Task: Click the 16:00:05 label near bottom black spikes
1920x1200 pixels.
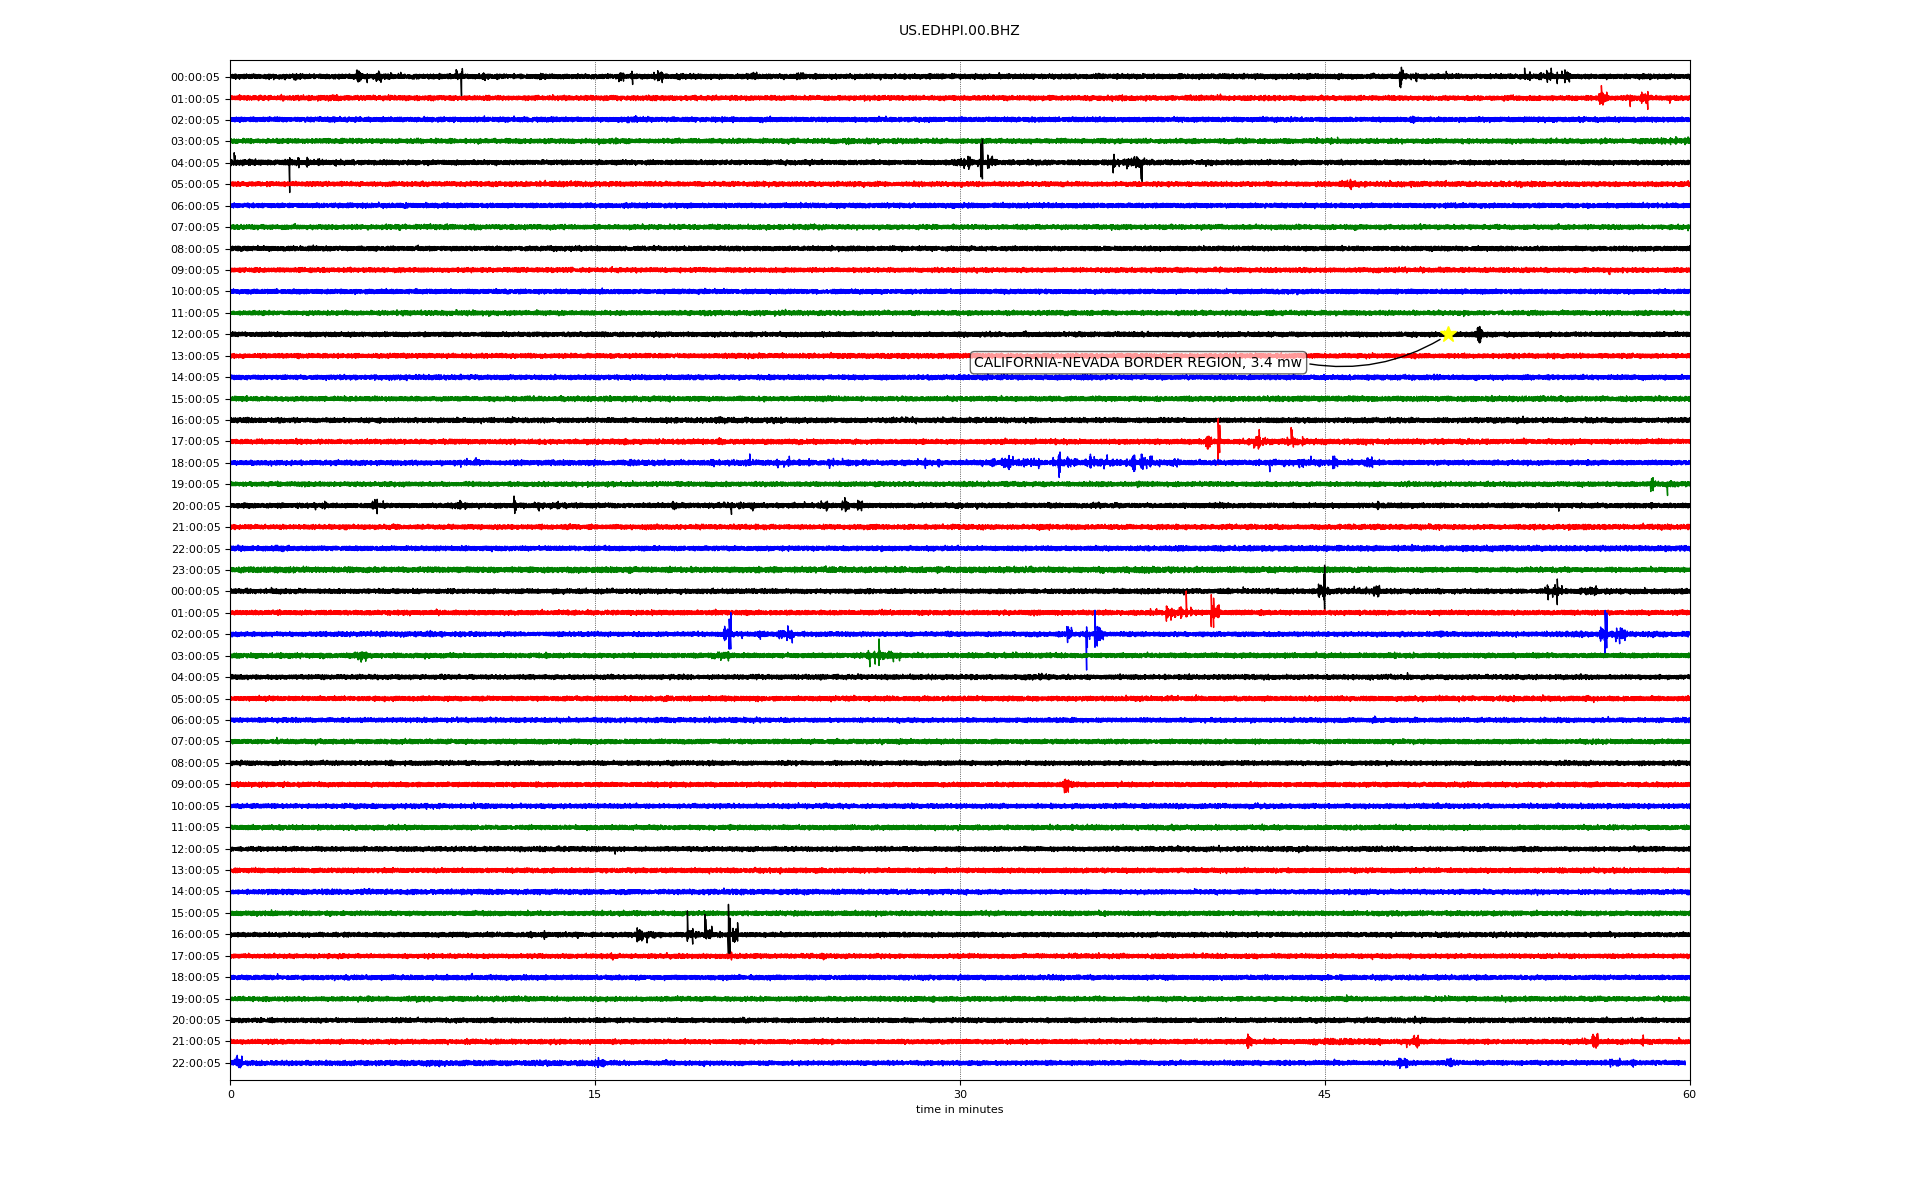Action: click(x=195, y=935)
